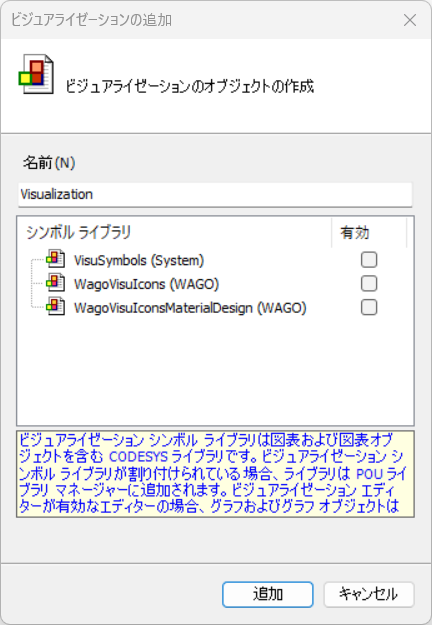Focus the 名前 input field containing Visualization
Image resolution: width=432 pixels, height=625 pixels.
coord(215,195)
